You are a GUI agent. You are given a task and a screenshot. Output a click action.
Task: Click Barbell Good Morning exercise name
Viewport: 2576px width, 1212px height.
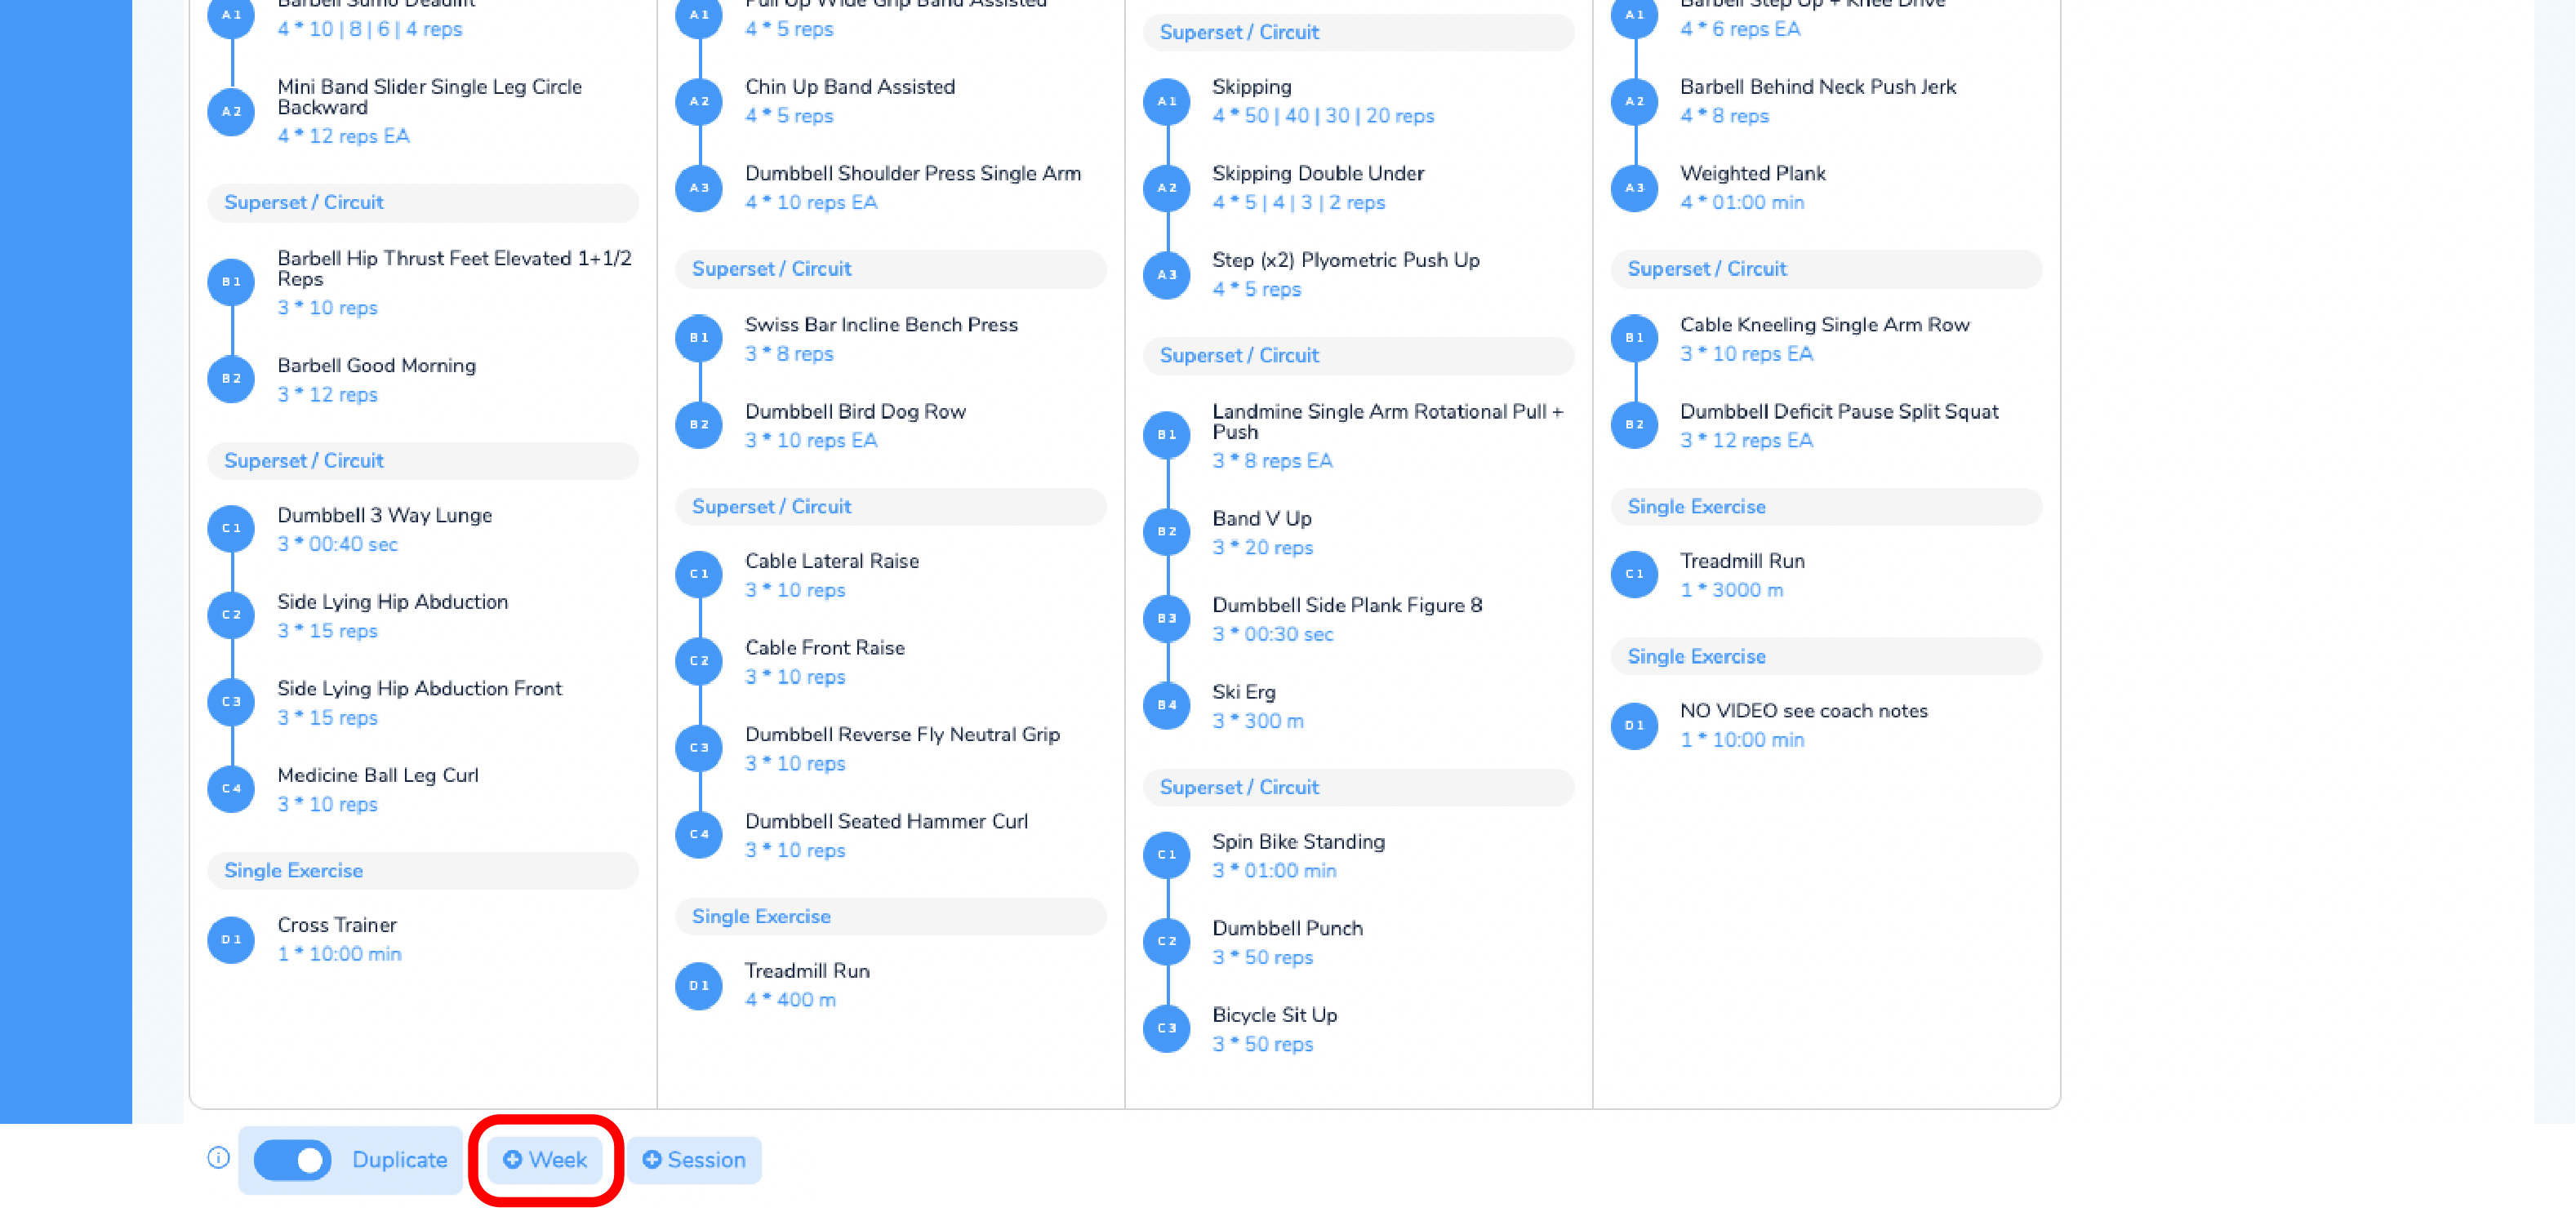tap(376, 365)
